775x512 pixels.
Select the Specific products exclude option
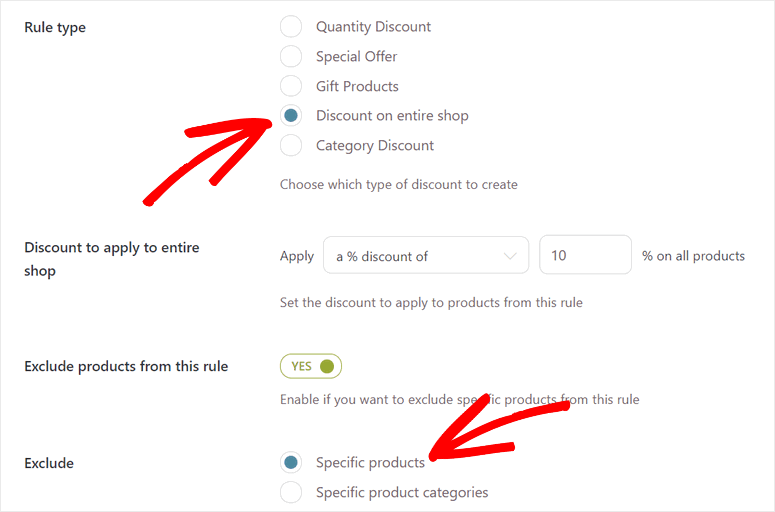(x=291, y=462)
